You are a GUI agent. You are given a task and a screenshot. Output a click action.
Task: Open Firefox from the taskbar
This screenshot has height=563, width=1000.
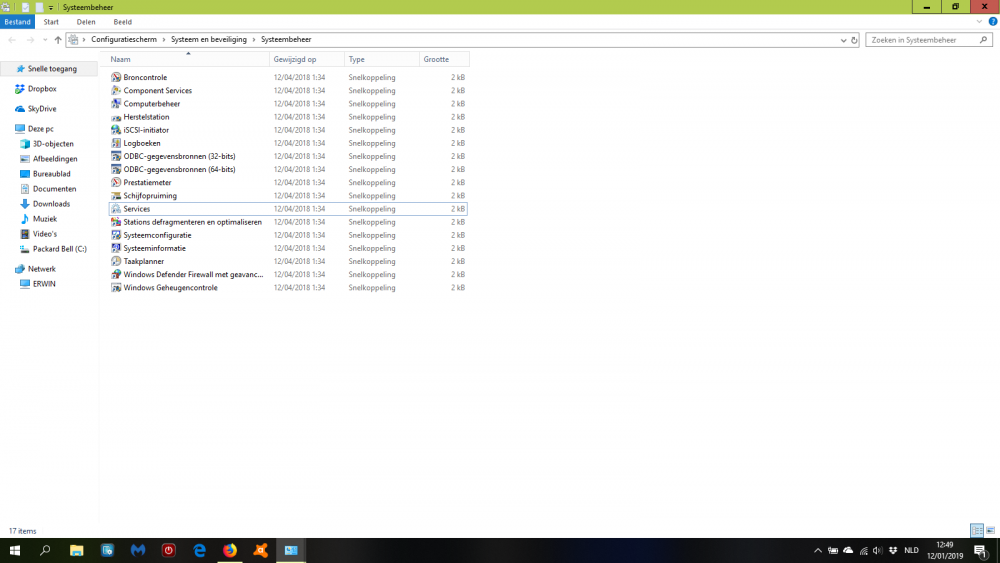point(230,550)
